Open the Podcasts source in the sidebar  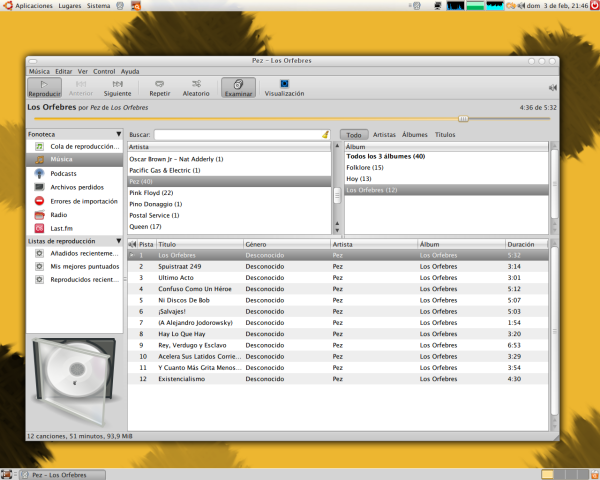coord(62,173)
